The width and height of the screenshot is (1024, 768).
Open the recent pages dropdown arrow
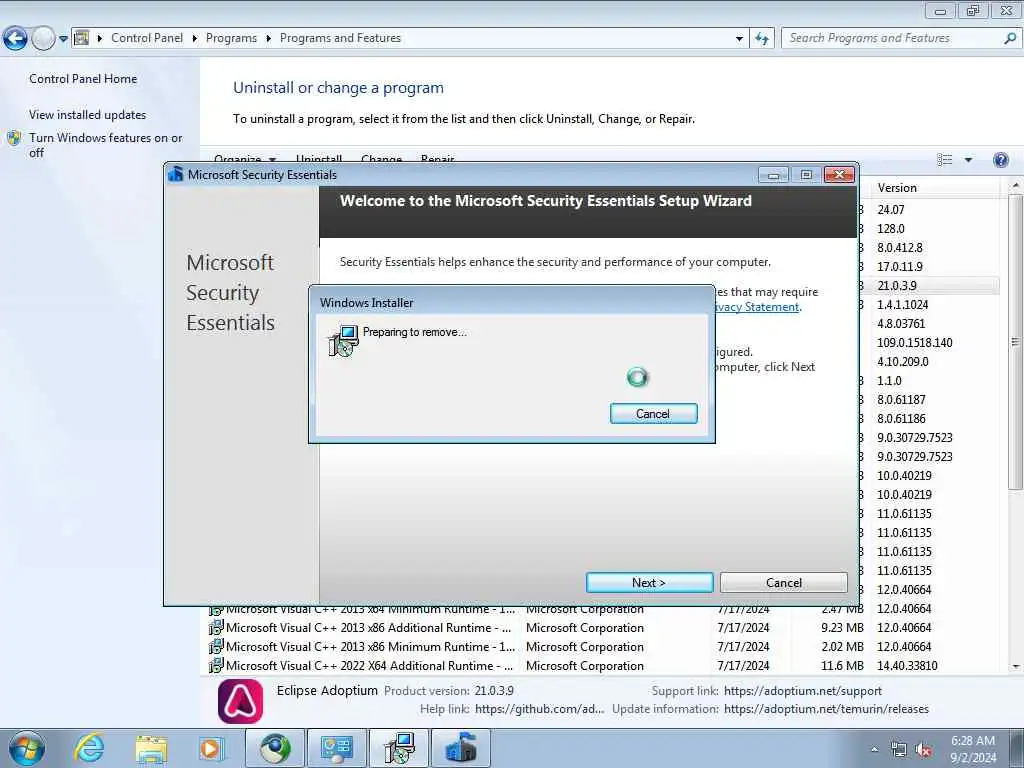tap(63, 39)
